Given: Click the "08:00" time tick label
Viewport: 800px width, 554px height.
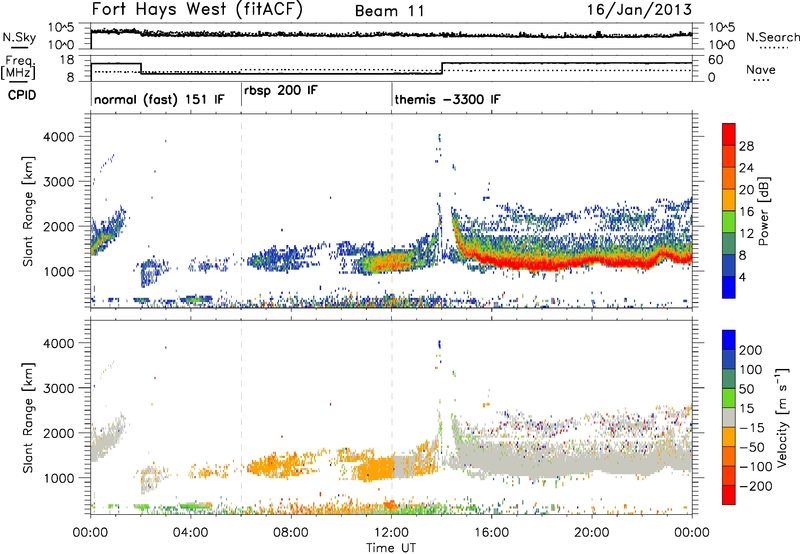Looking at the screenshot, I should (x=291, y=533).
